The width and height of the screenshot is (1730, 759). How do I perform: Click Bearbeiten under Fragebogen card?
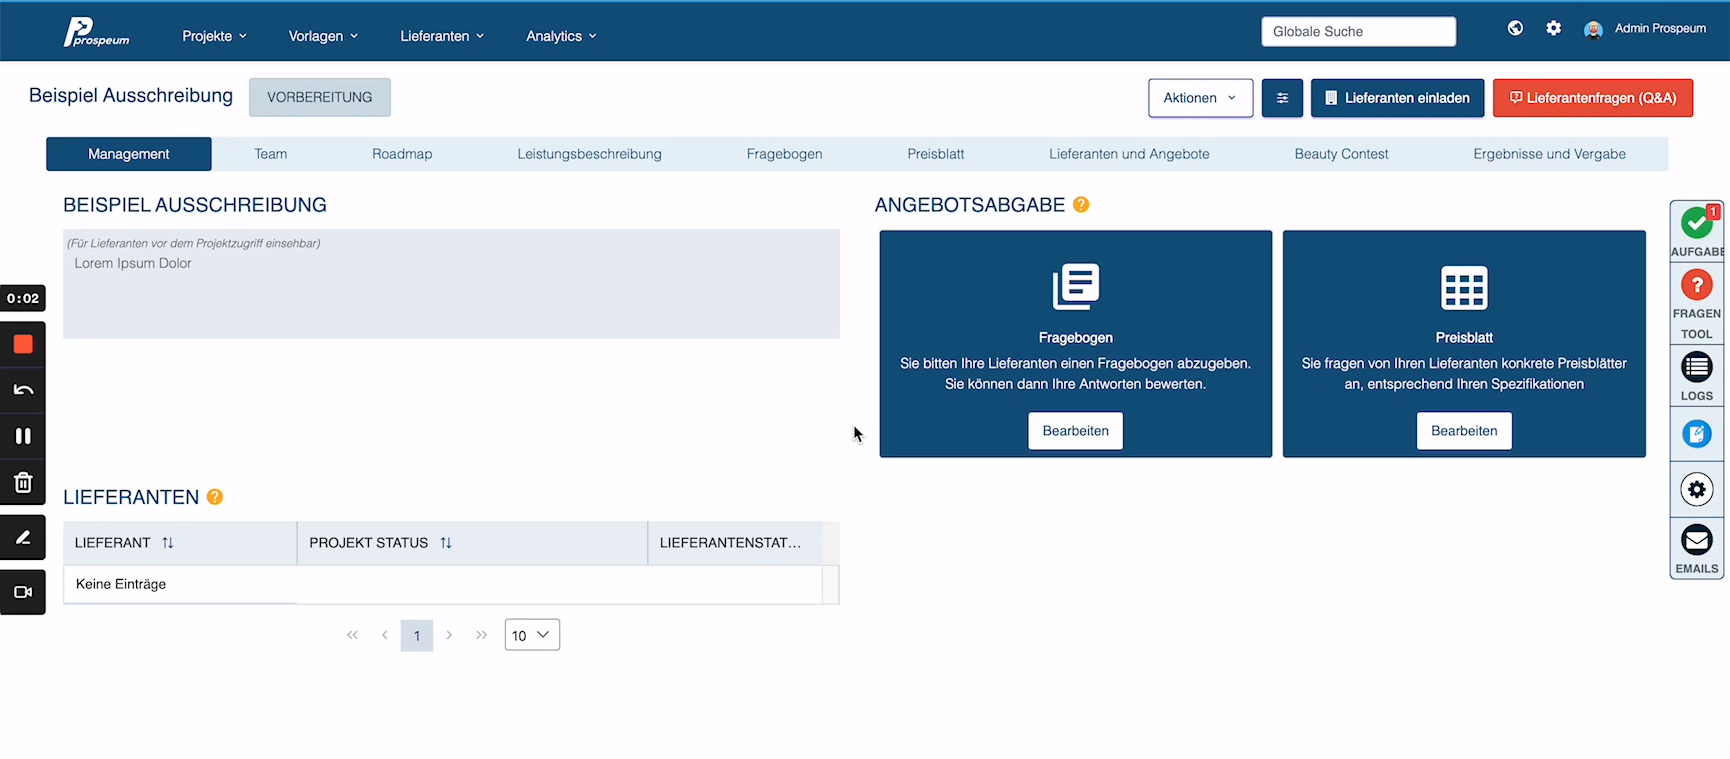[x=1075, y=431]
